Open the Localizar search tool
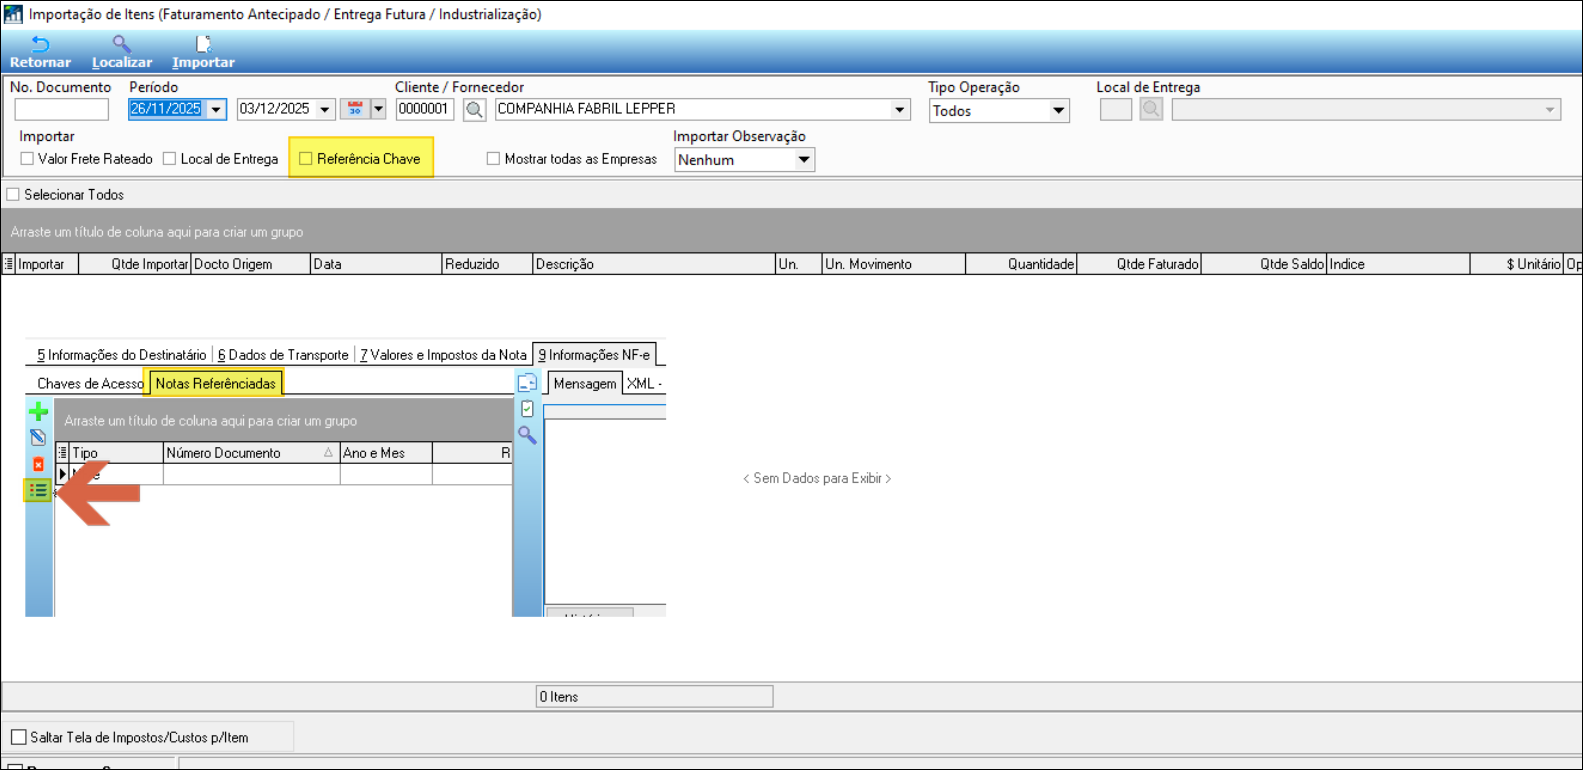 pos(121,45)
